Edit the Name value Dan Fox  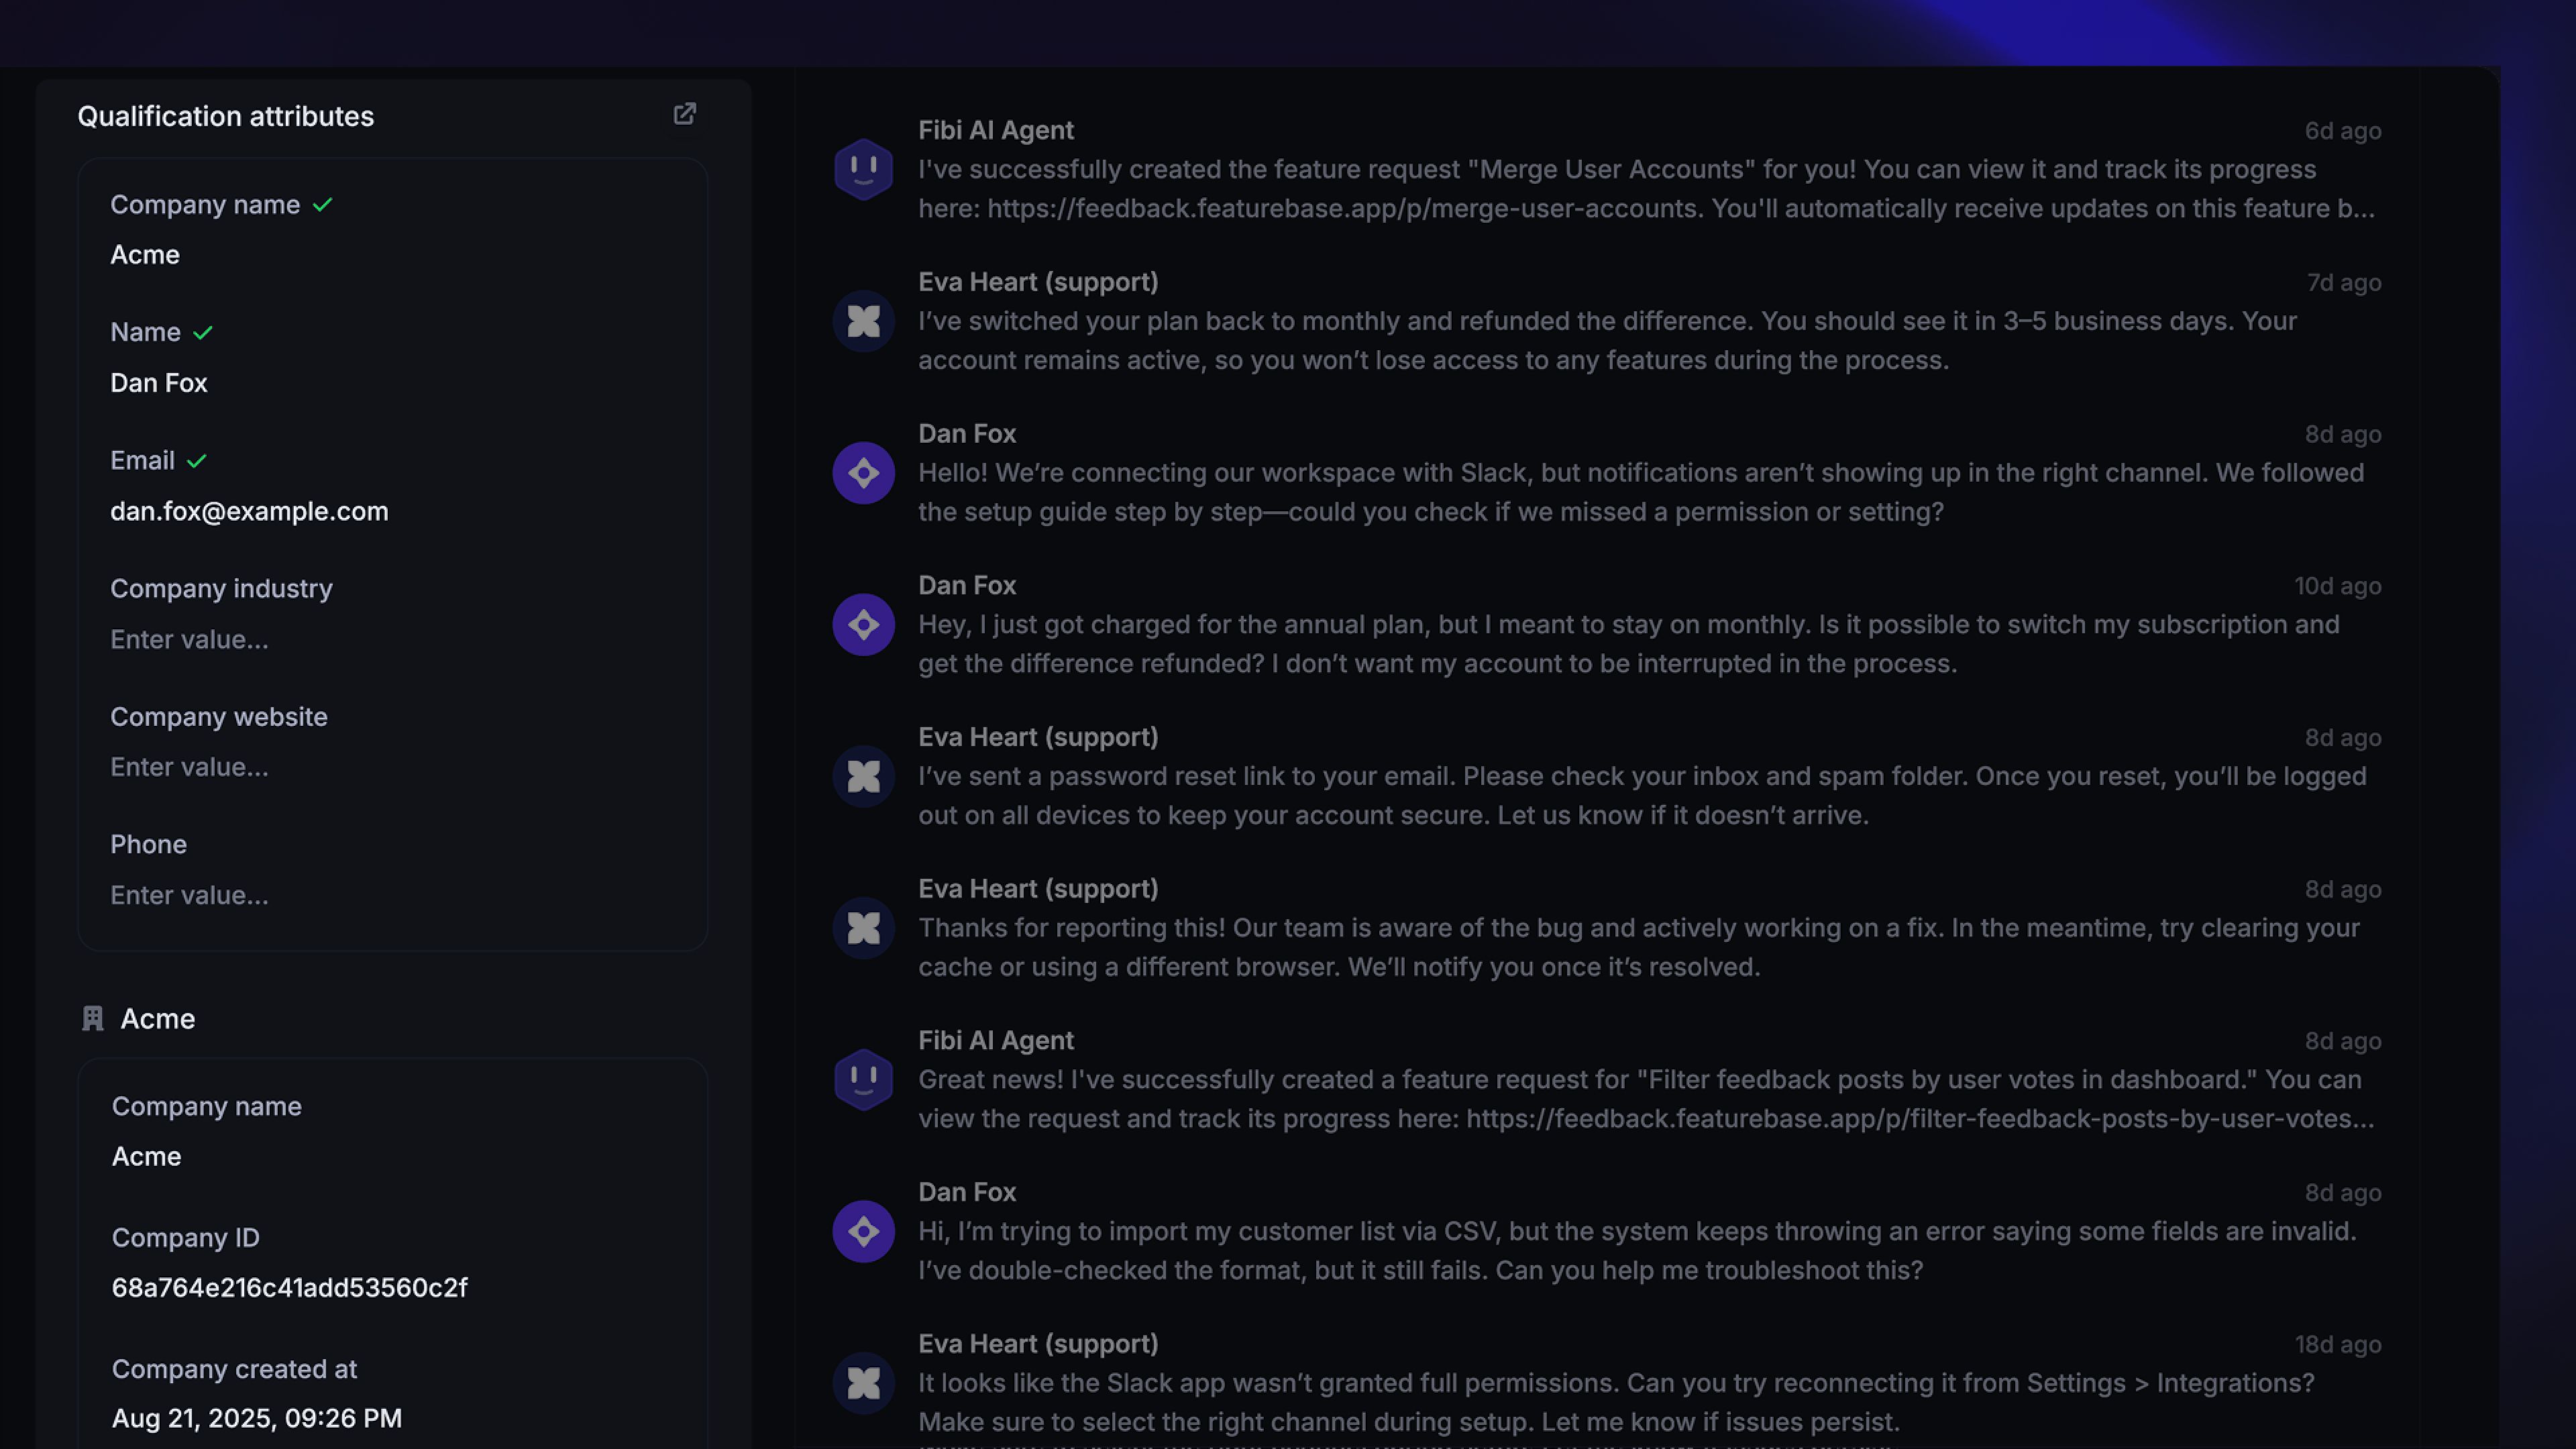click(159, 383)
